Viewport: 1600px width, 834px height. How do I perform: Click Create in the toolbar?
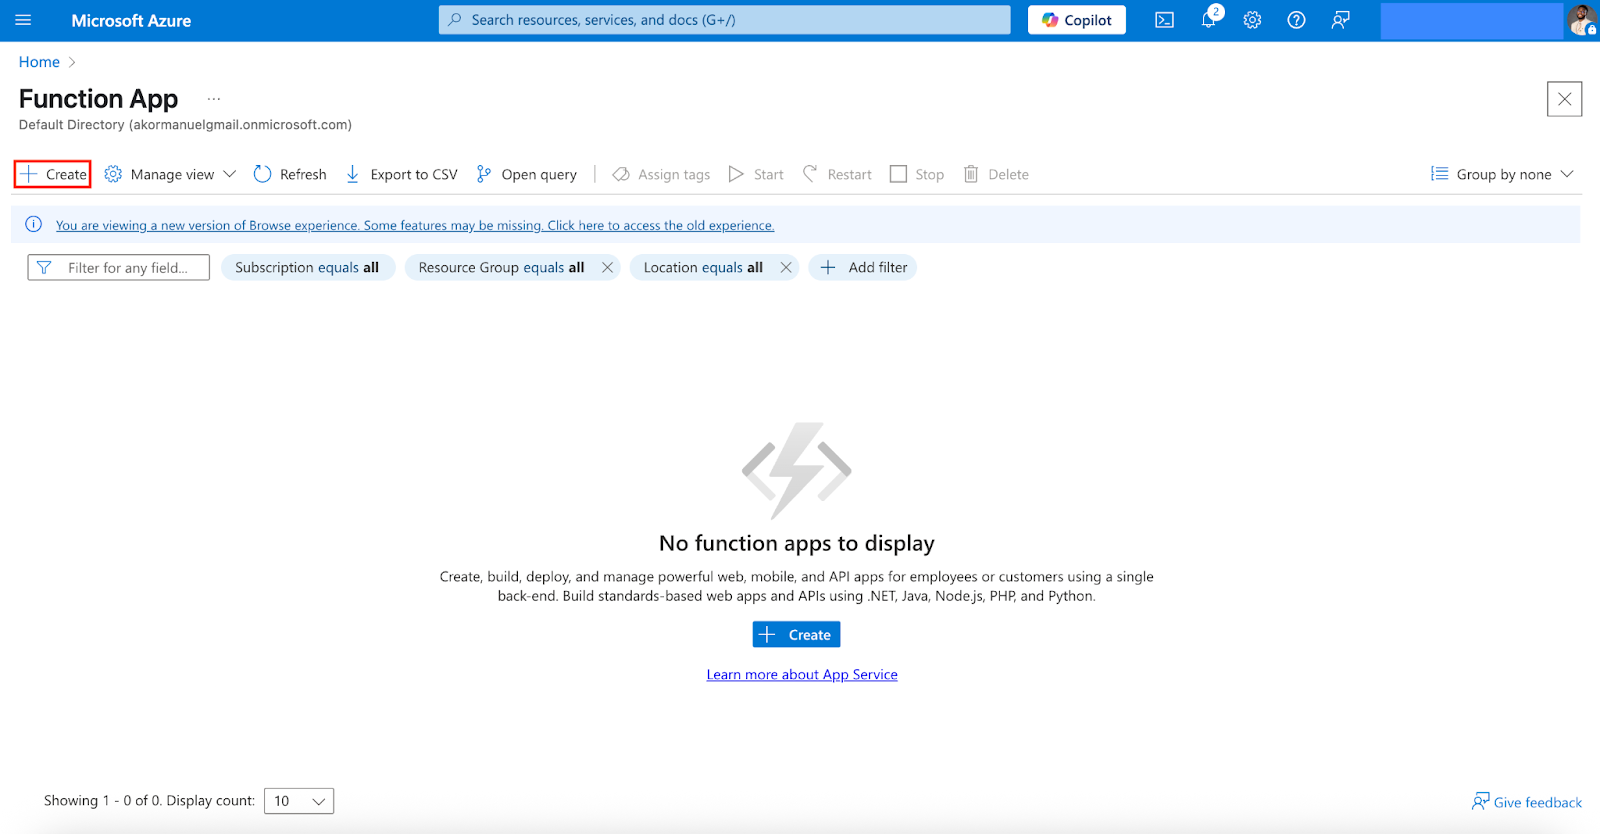click(x=53, y=174)
